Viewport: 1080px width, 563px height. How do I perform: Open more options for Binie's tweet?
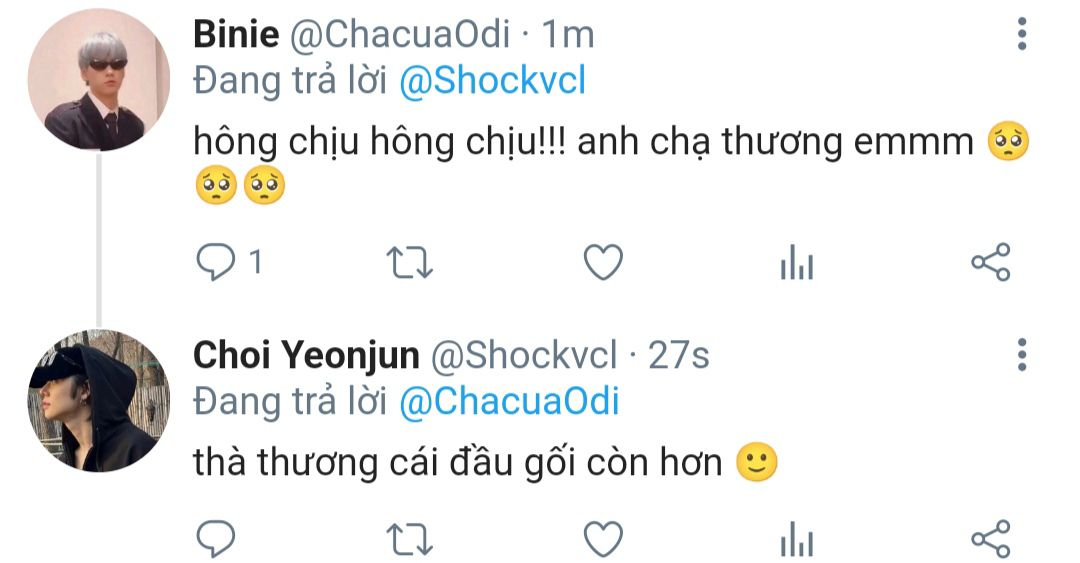coord(1022,34)
